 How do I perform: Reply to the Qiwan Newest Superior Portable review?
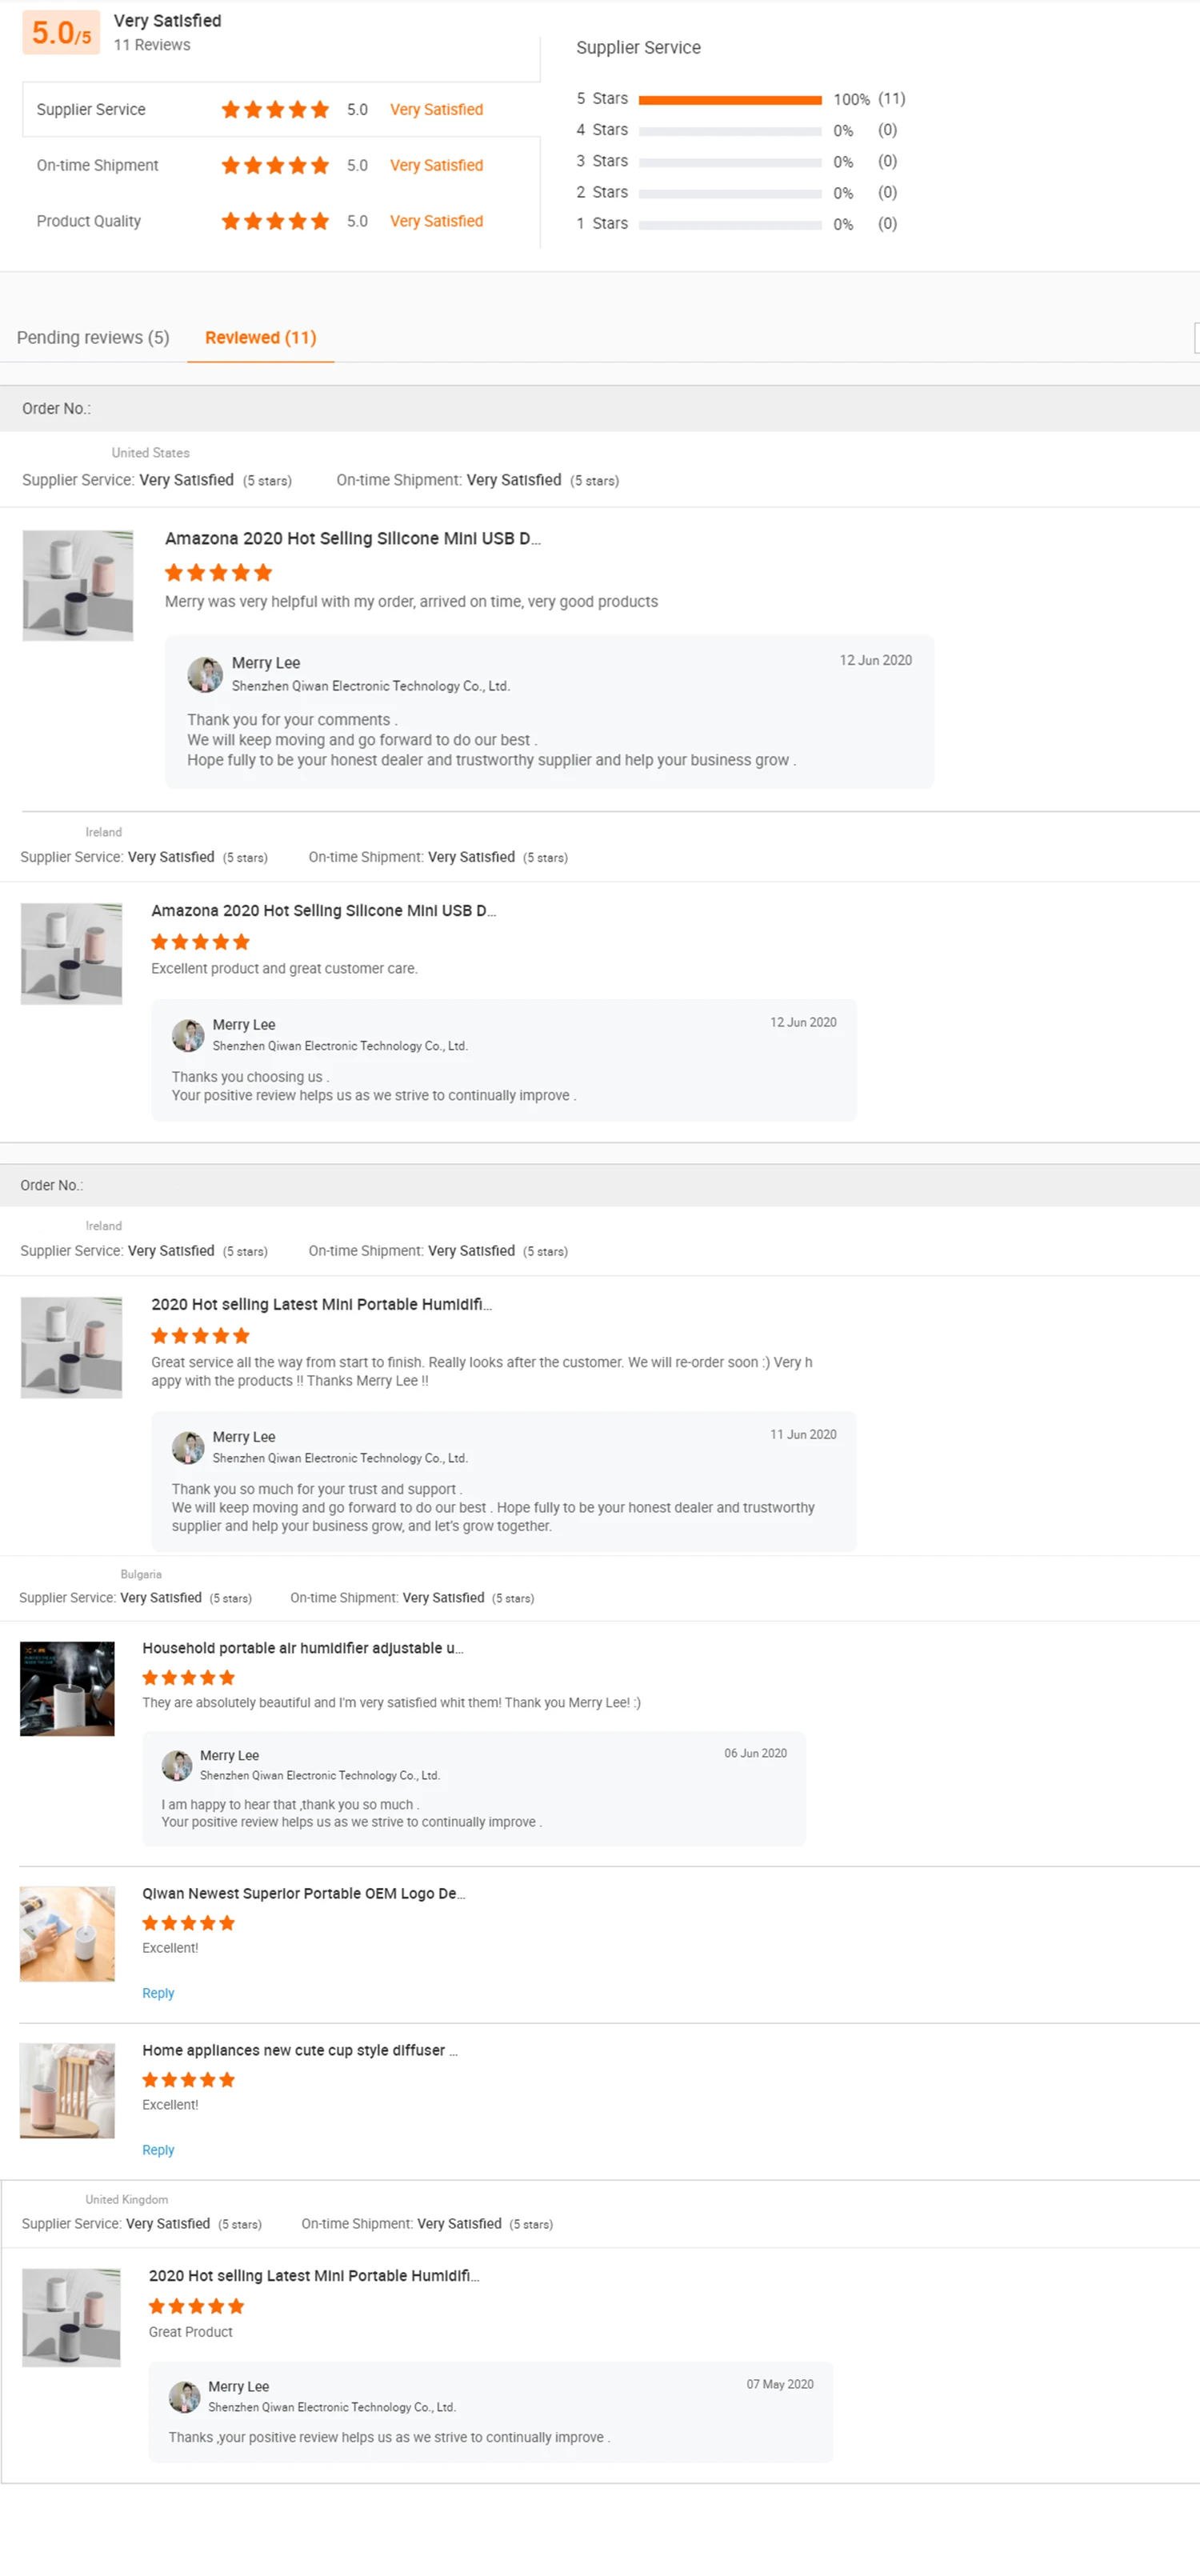point(158,1993)
